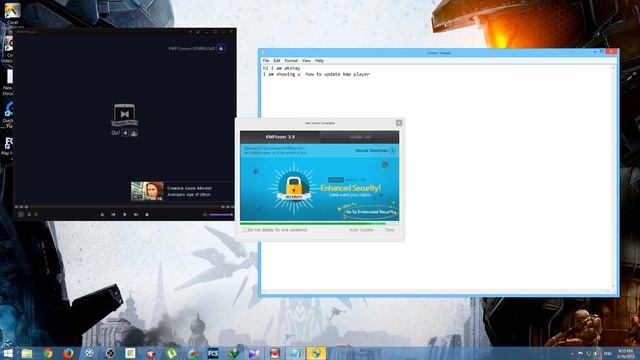Click the KMPlayer seek bar
This screenshot has width=640, height=360.
tap(124, 207)
